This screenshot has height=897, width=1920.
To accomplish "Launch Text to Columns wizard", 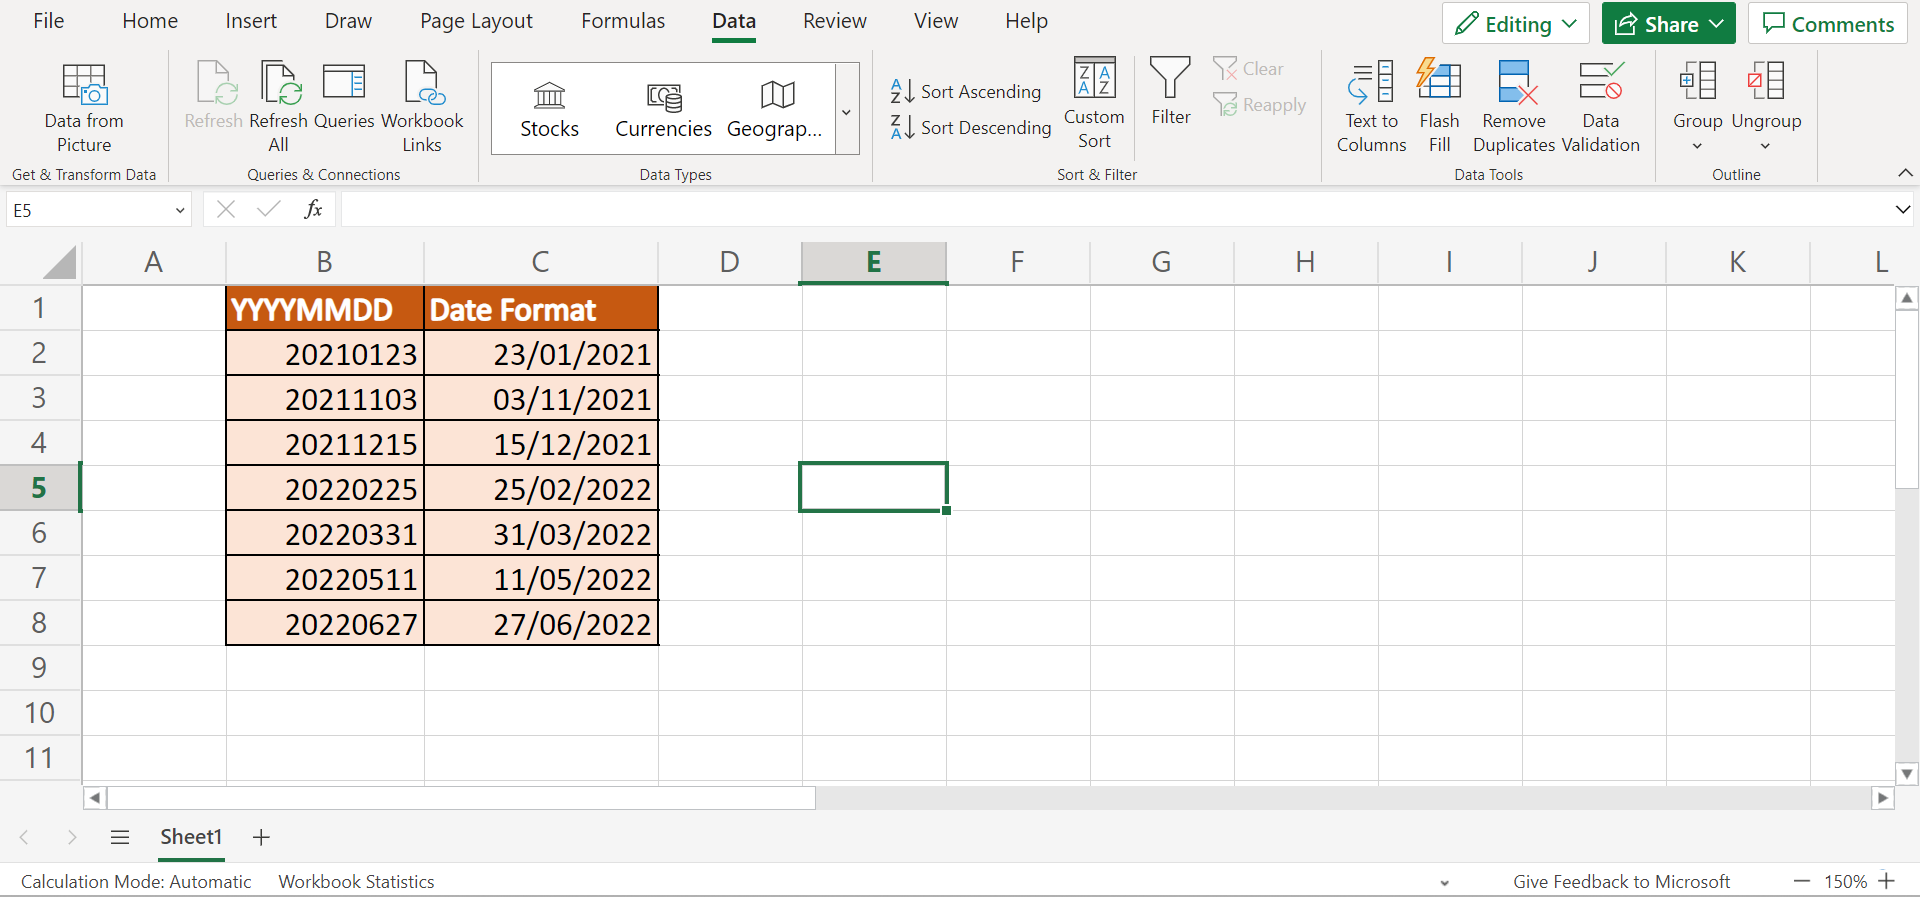I will click(1371, 107).
